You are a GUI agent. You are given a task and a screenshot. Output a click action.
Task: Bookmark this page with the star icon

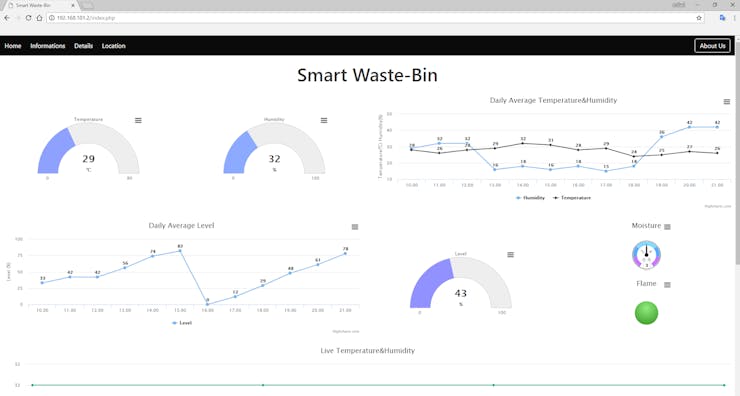[699, 18]
